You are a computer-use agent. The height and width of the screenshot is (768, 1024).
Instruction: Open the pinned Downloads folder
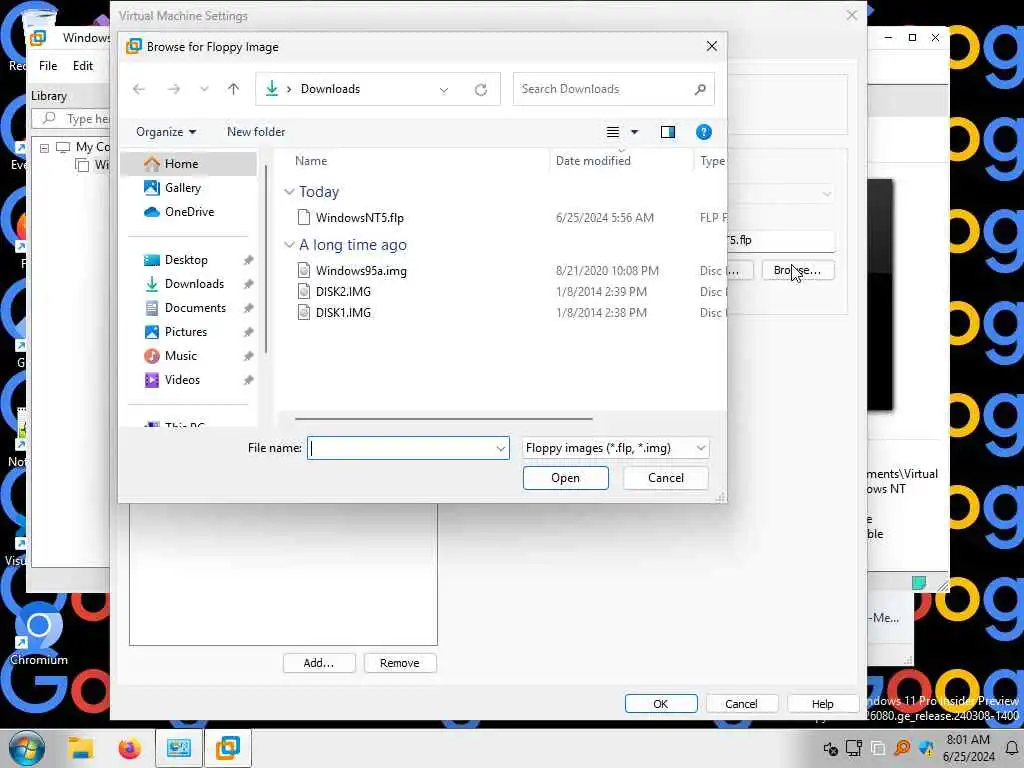(194, 284)
